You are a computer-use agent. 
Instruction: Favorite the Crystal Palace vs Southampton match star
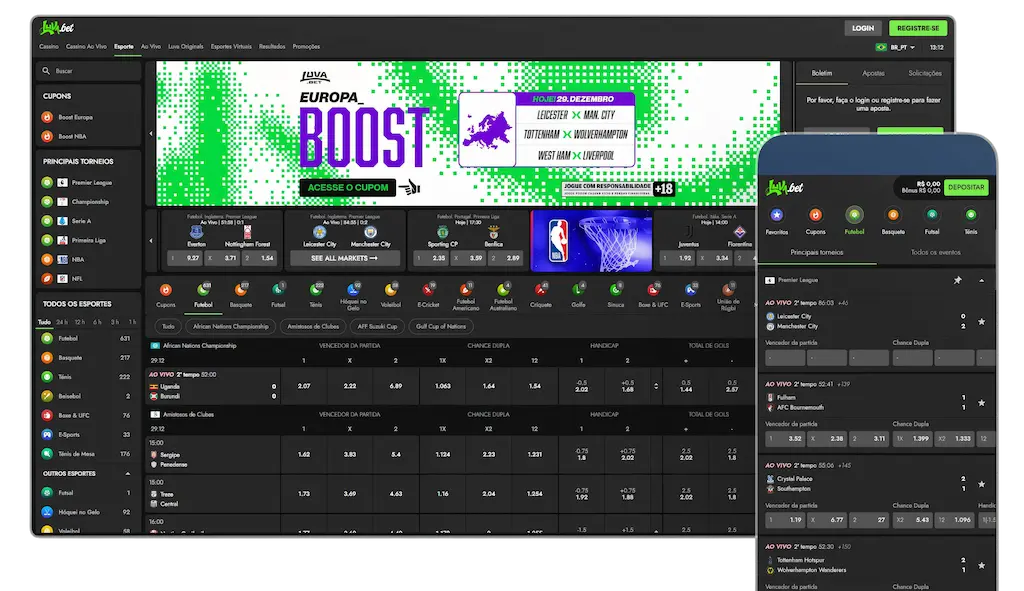click(981, 484)
